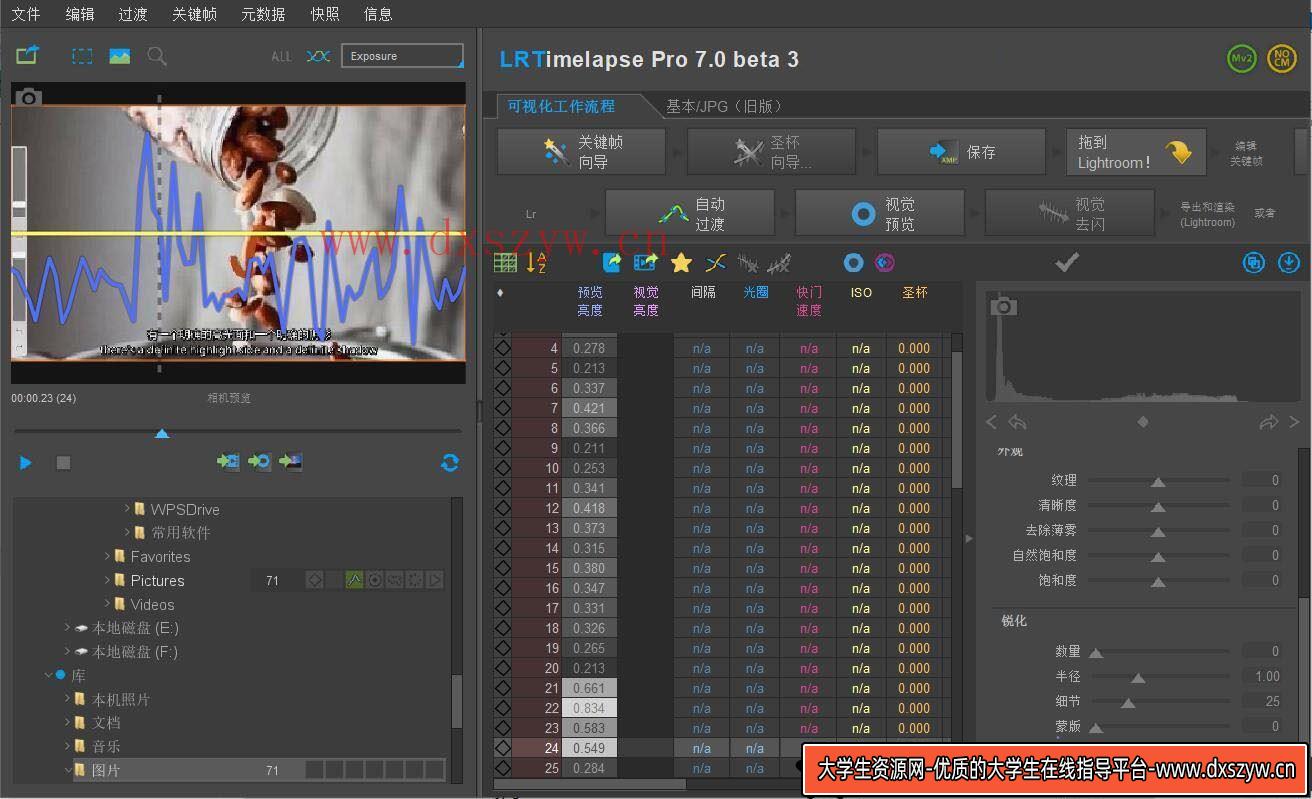The image size is (1312, 799).
Task: Click the magnifier zoom icon above the preview
Action: [x=157, y=56]
